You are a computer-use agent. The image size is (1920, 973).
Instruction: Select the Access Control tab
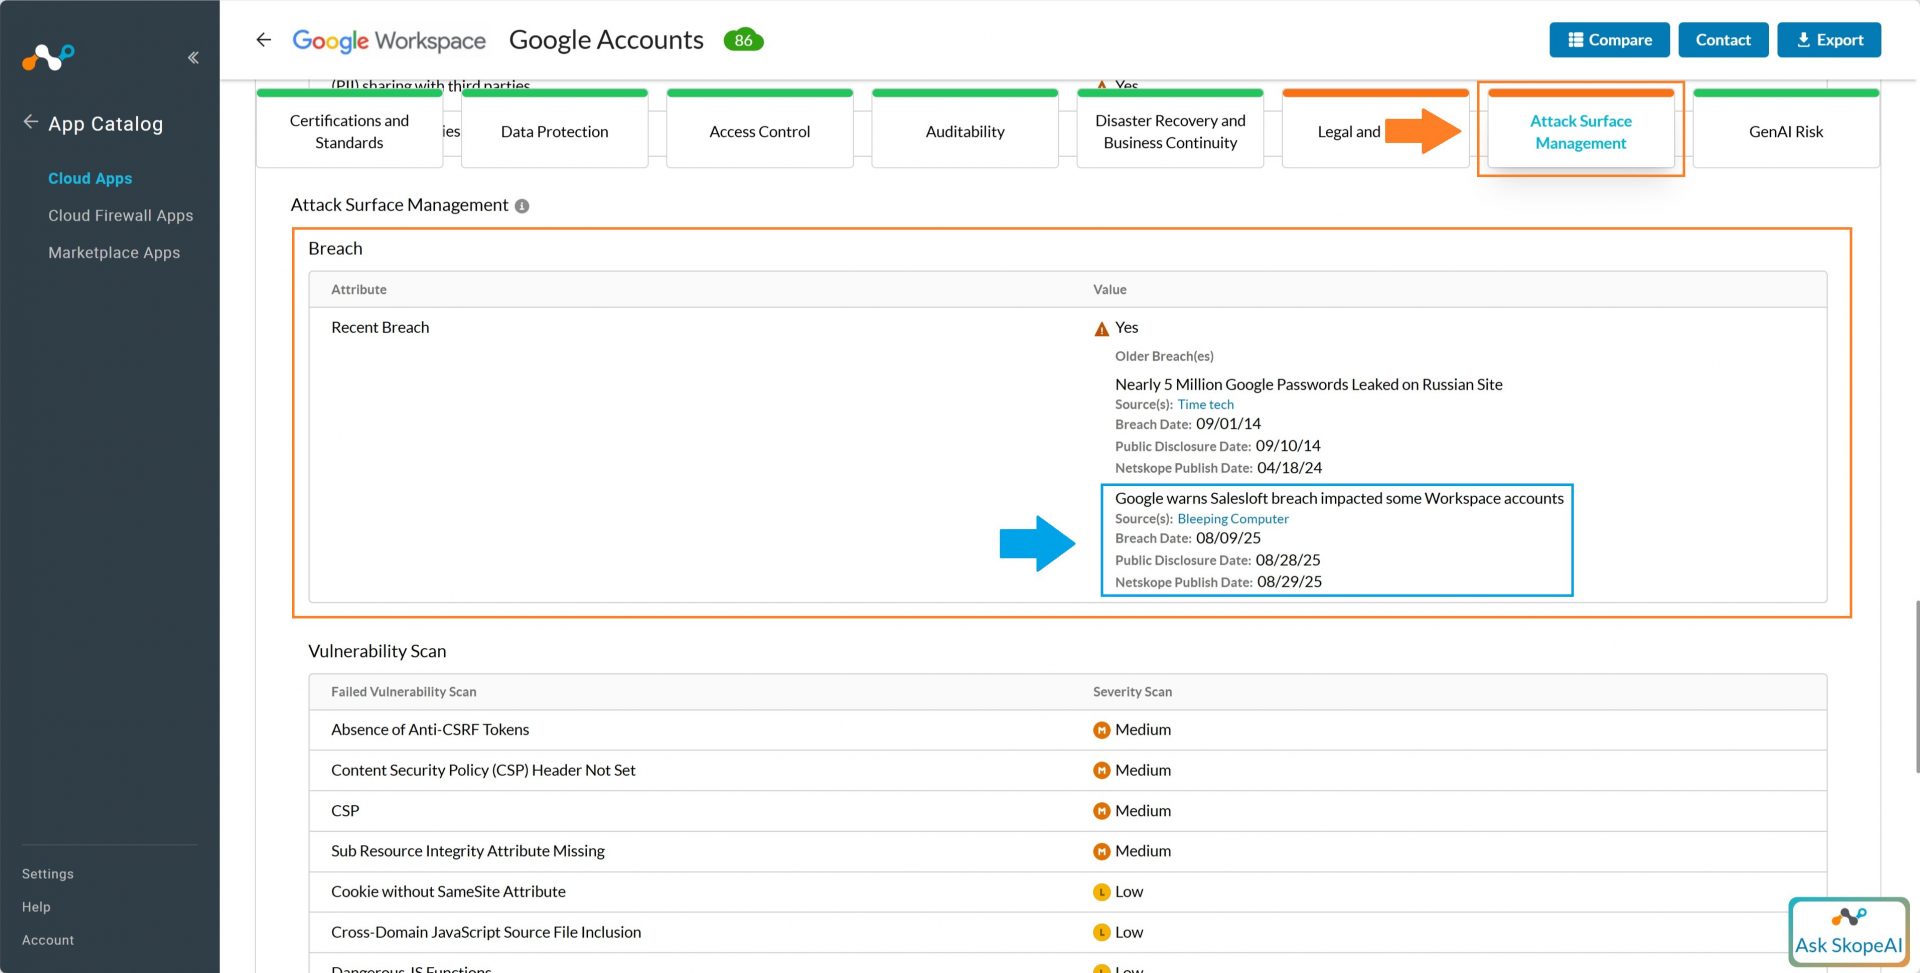(x=759, y=132)
